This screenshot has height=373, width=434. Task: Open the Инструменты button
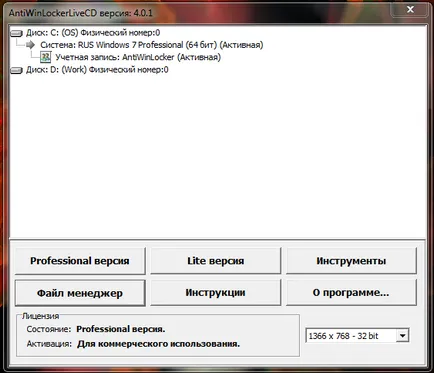[x=351, y=261]
